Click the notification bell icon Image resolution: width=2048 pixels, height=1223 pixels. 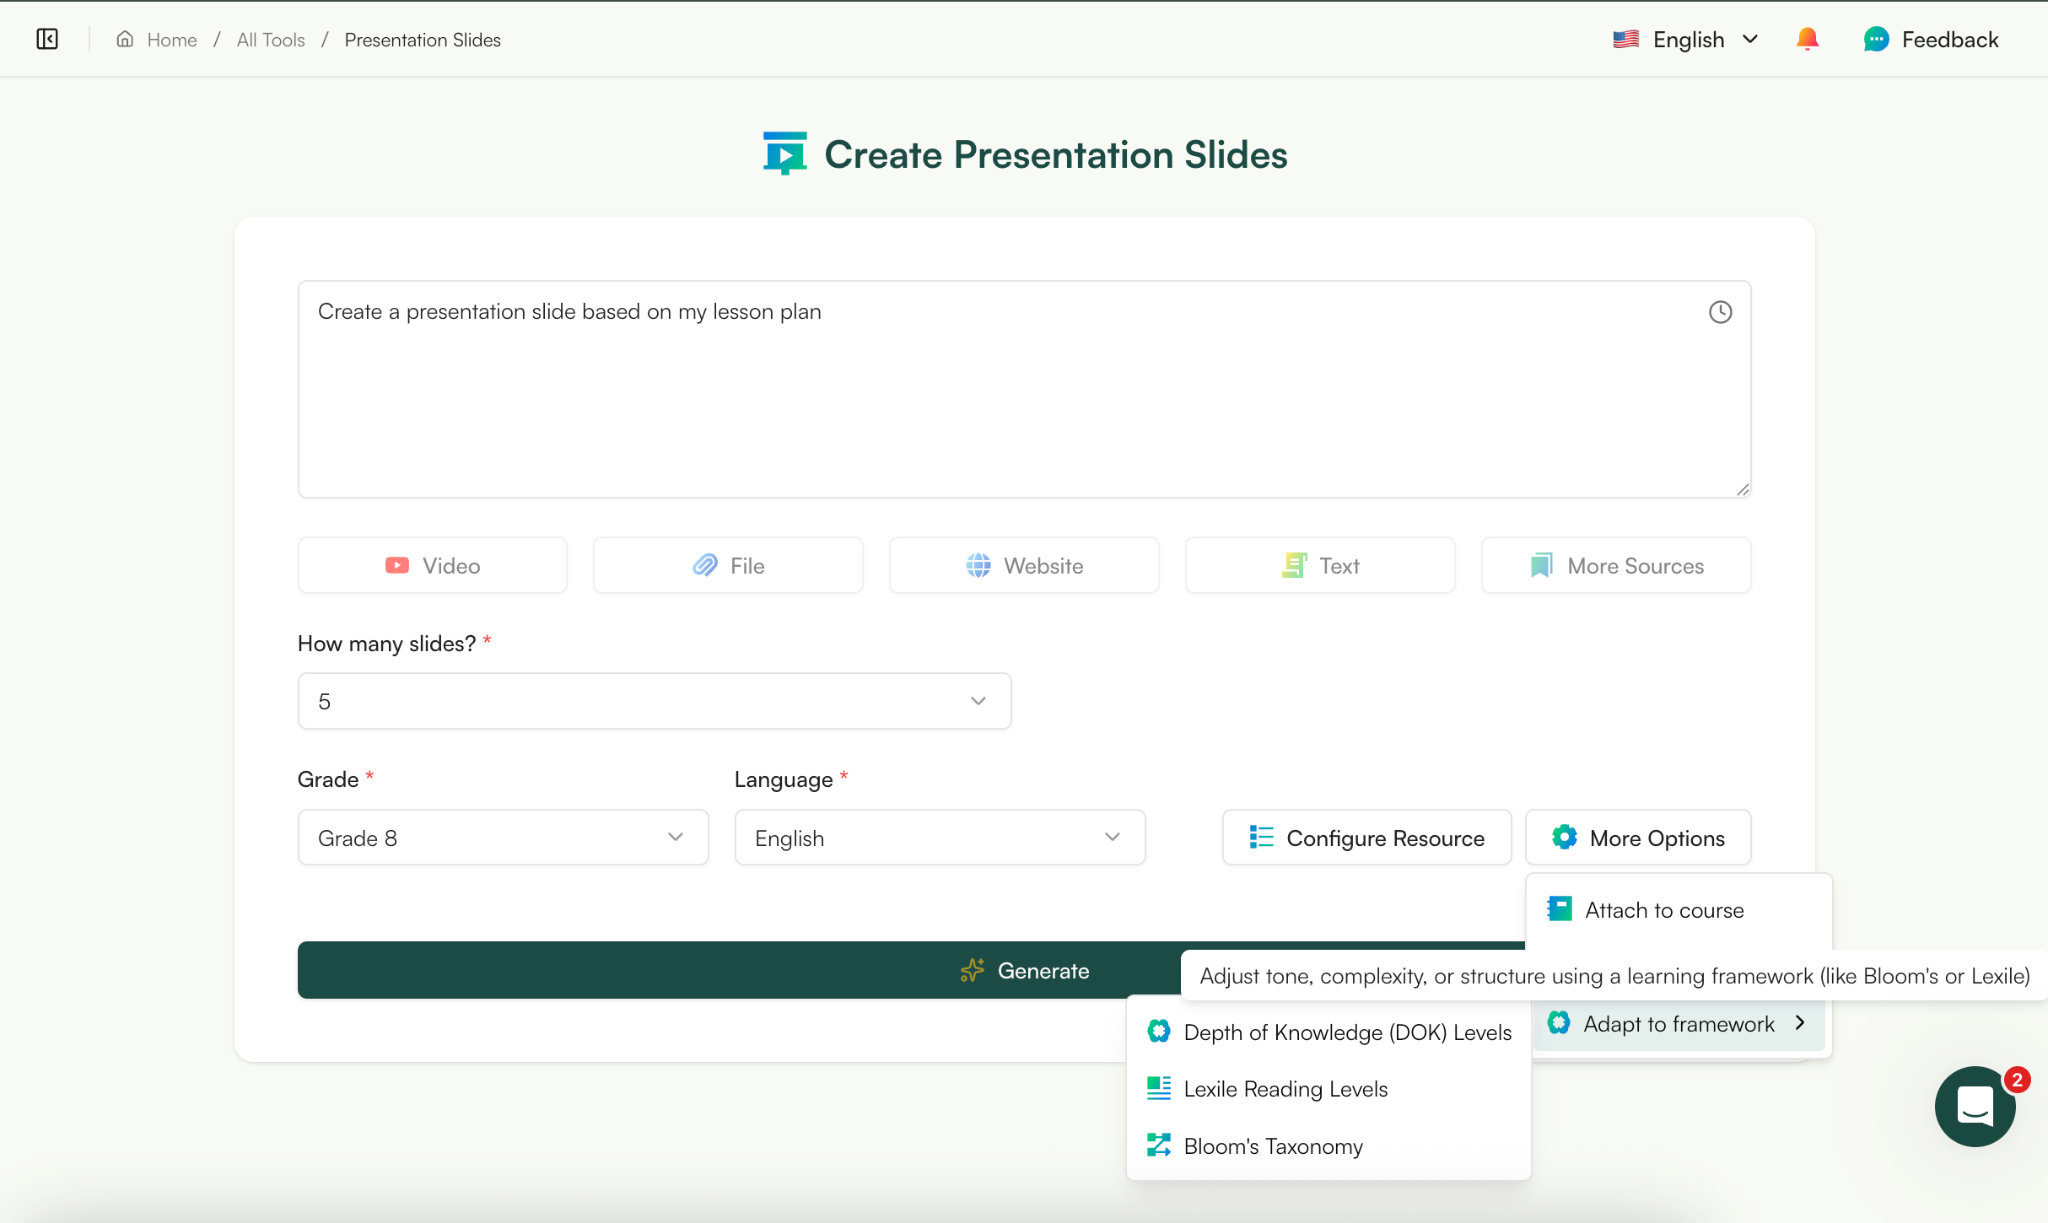[1807, 39]
